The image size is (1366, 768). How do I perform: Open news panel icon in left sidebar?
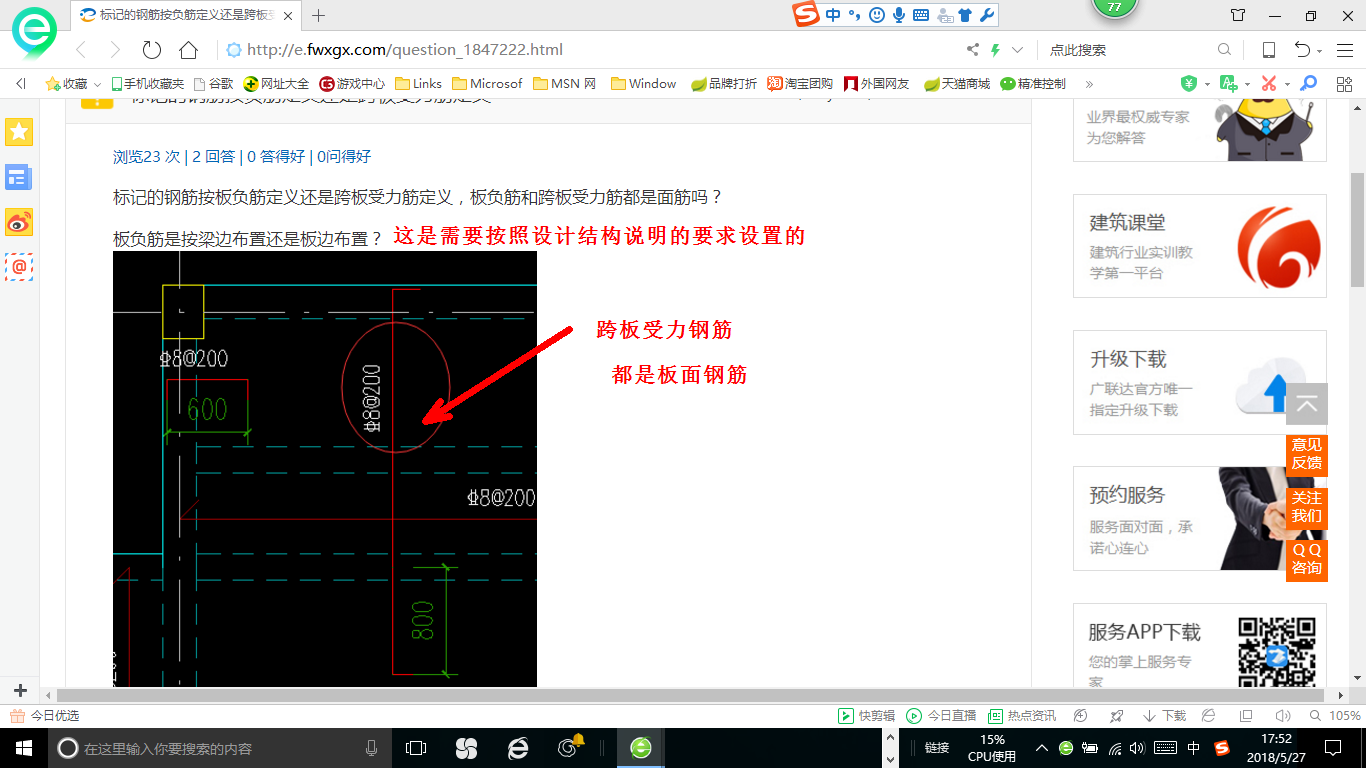(19, 178)
